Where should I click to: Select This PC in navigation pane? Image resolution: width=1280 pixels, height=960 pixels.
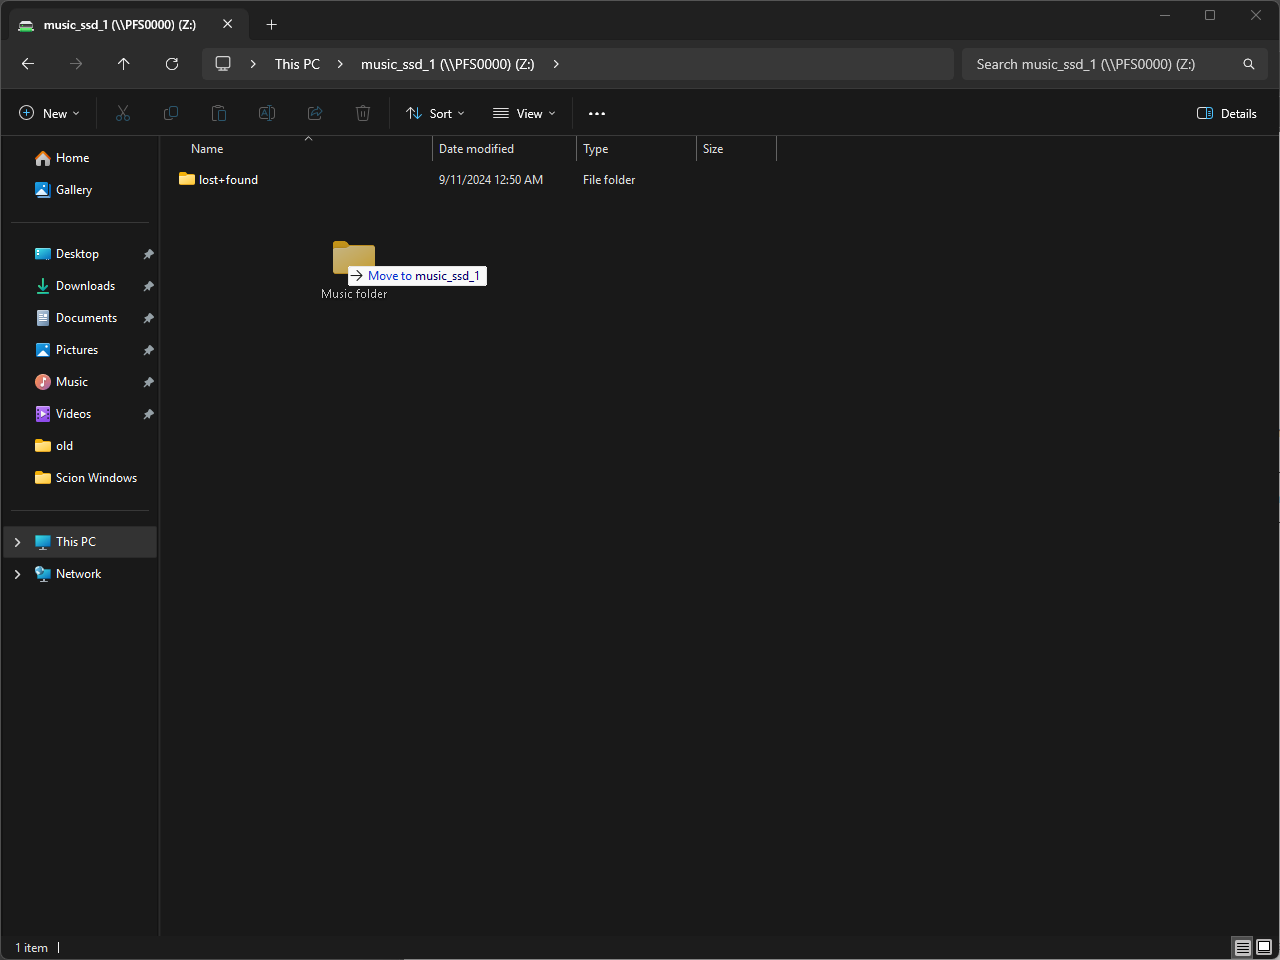(80, 542)
